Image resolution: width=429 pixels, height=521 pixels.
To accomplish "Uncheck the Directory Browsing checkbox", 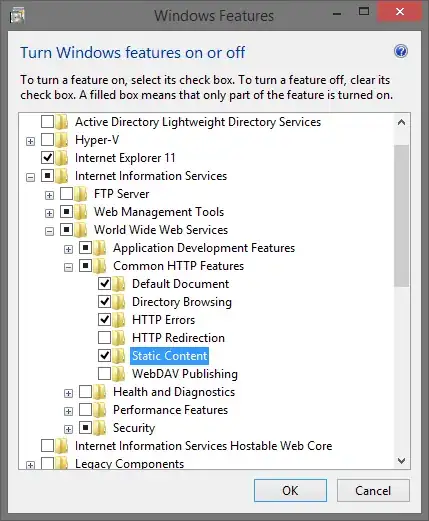I will (104, 302).
